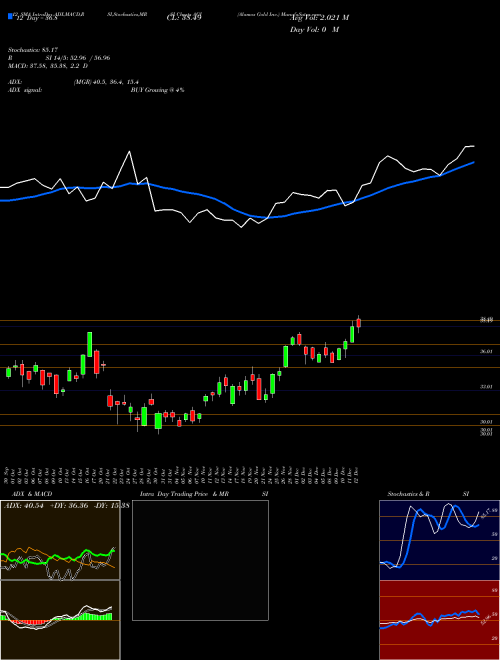The width and height of the screenshot is (500, 660).
Task: Open the blue Stochastics chart panel
Action: click(x=439, y=540)
